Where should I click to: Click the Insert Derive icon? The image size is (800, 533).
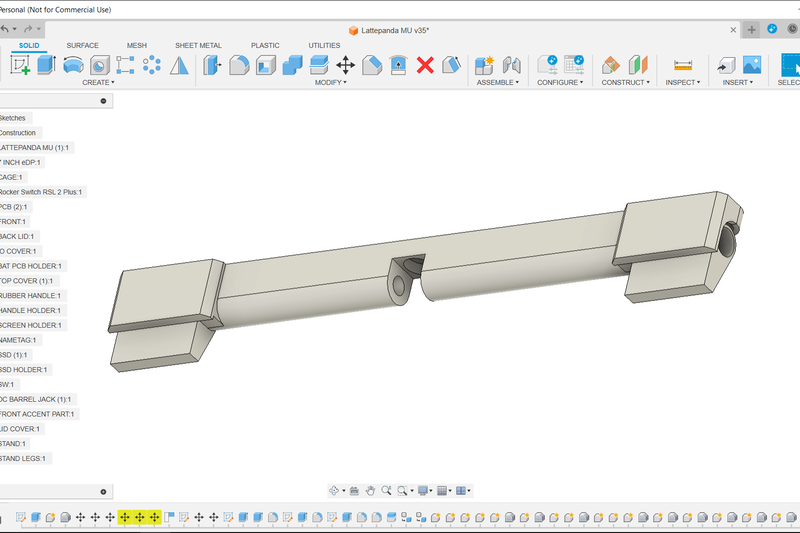[x=726, y=65]
